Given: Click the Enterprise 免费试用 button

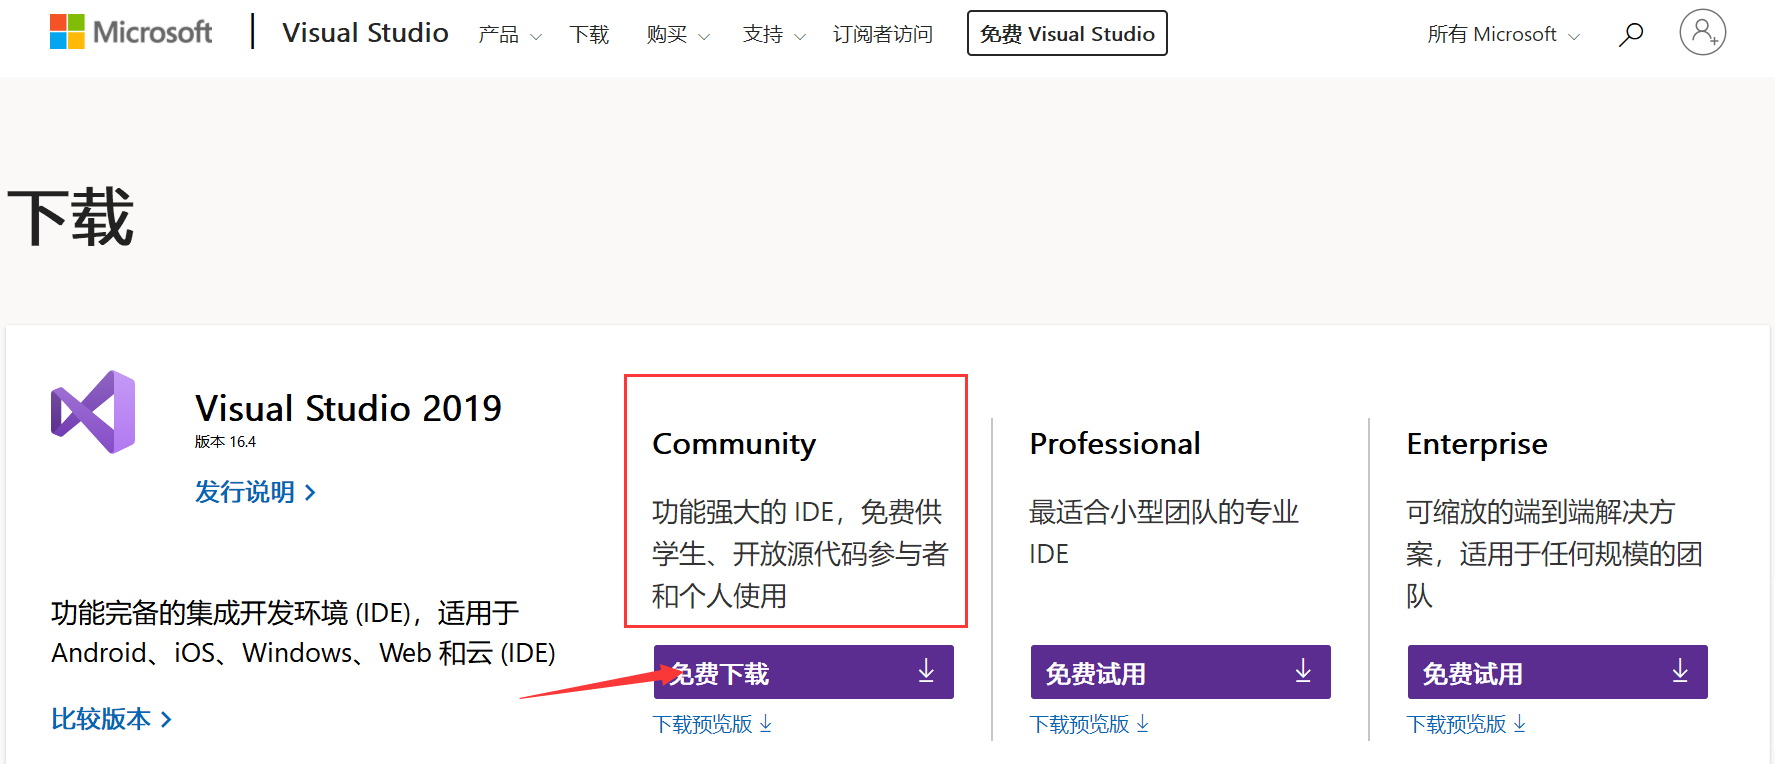Looking at the screenshot, I should click(1558, 672).
